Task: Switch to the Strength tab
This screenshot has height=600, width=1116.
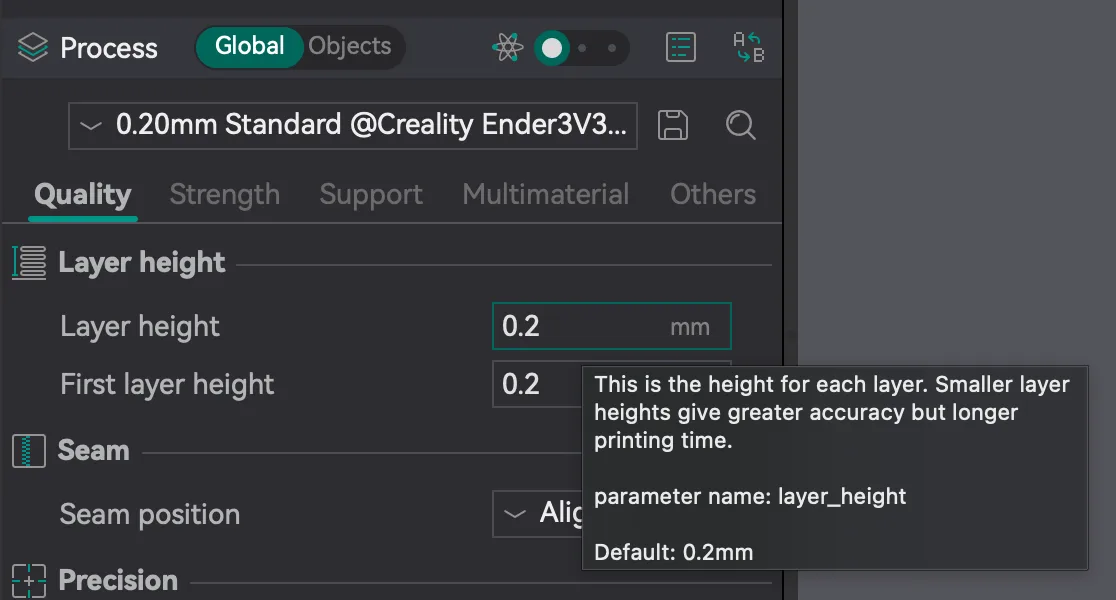Action: click(x=225, y=194)
